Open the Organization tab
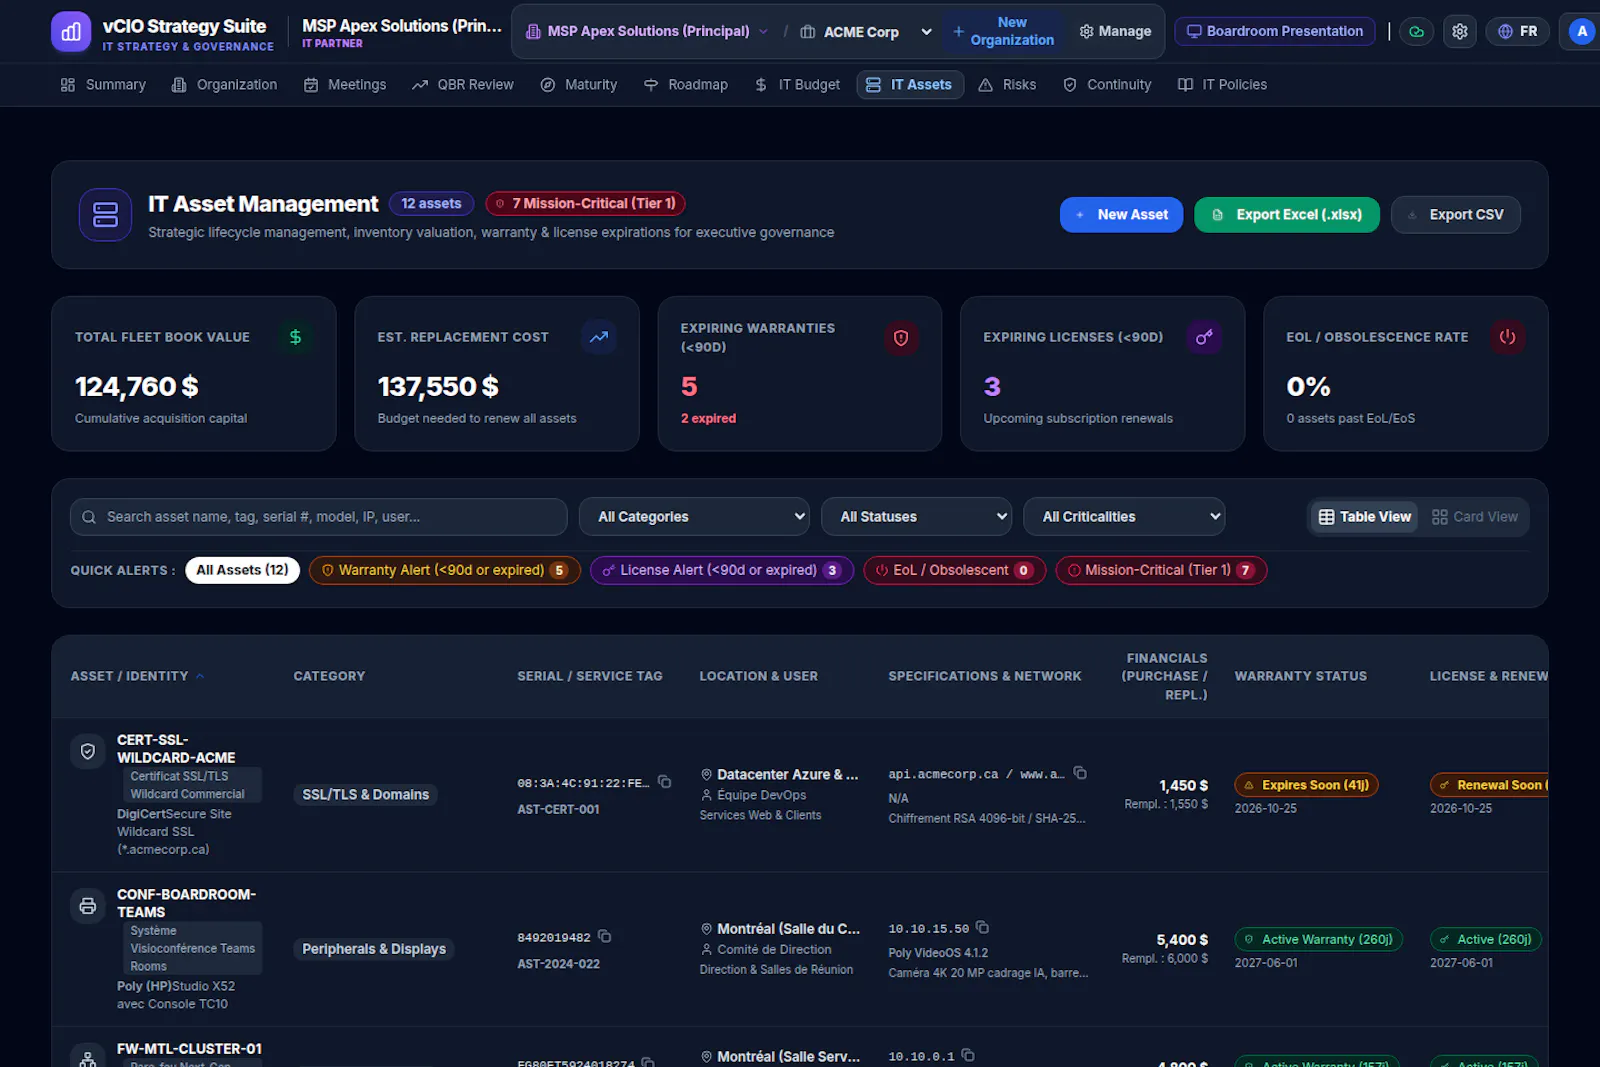The image size is (1600, 1067). tap(224, 85)
